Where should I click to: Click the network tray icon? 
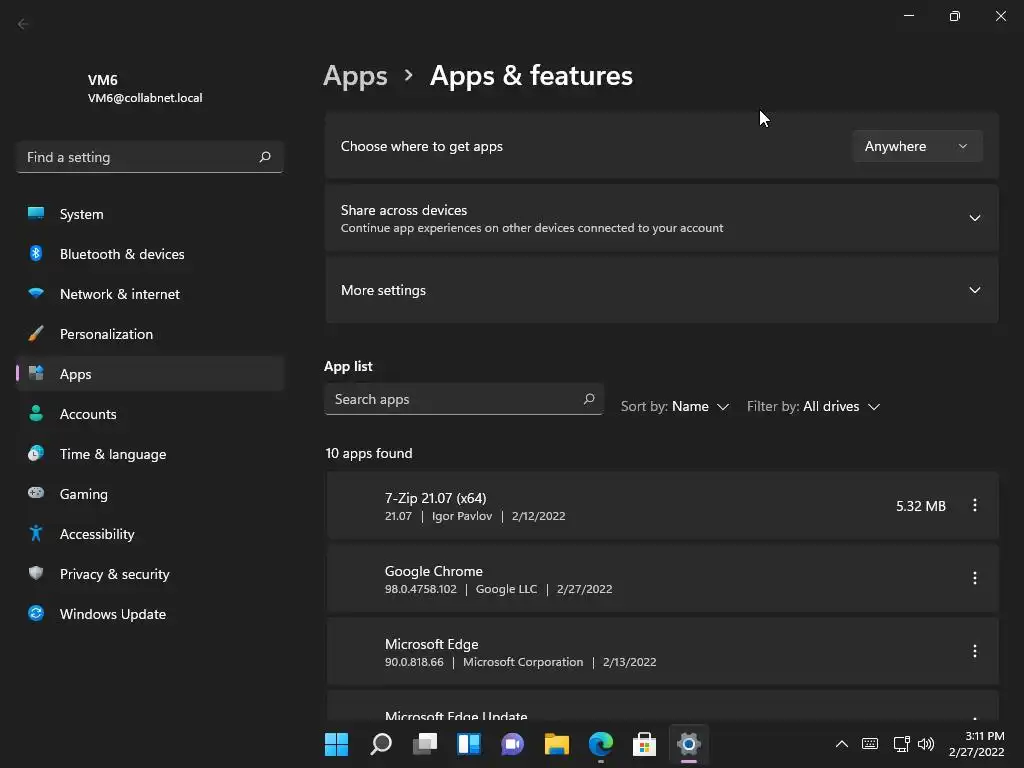pyautogui.click(x=902, y=744)
